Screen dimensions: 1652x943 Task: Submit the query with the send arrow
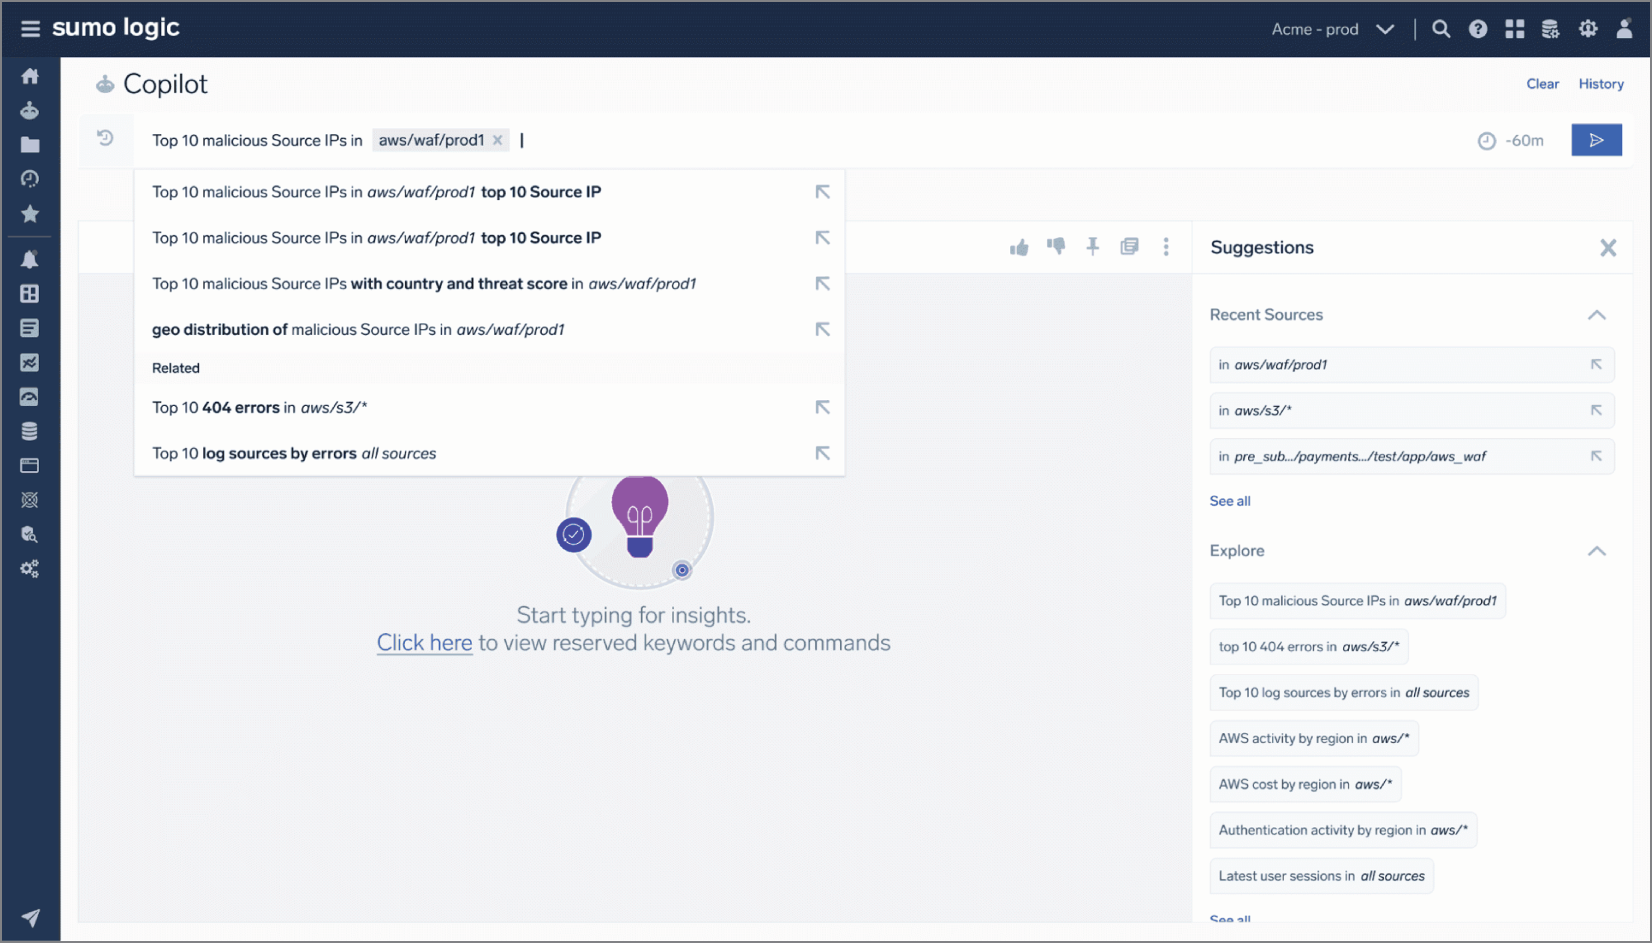(x=1596, y=140)
